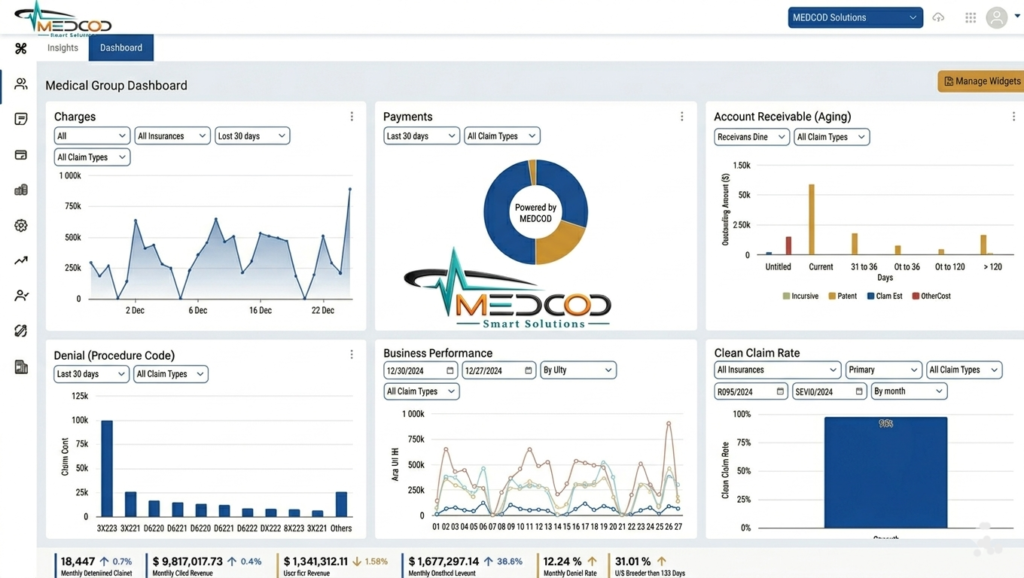Screen dimensions: 1024x578
Task: Expand the MEDCOD Solutions organization dropdown
Action: pos(855,17)
